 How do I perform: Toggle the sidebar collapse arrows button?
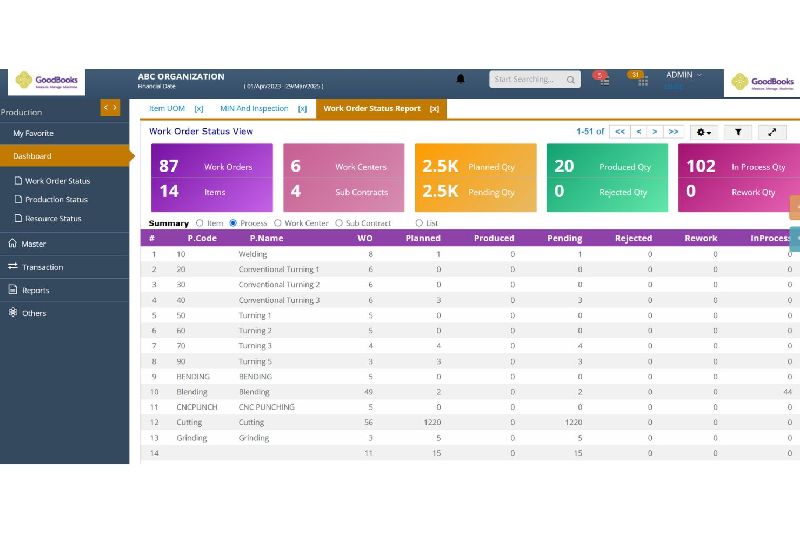(110, 108)
